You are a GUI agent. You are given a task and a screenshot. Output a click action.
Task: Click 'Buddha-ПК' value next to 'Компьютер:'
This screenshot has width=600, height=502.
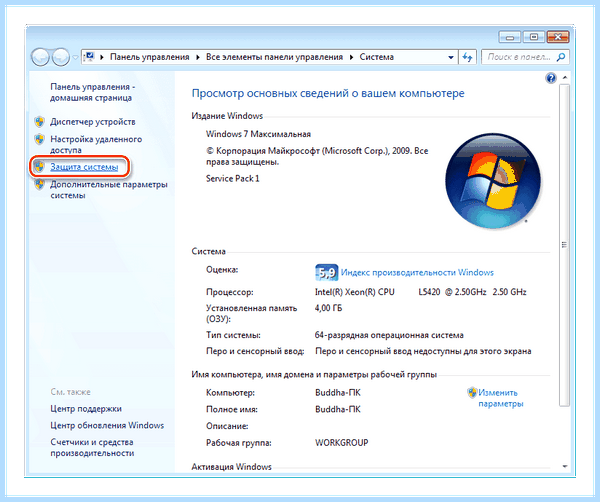pos(338,393)
